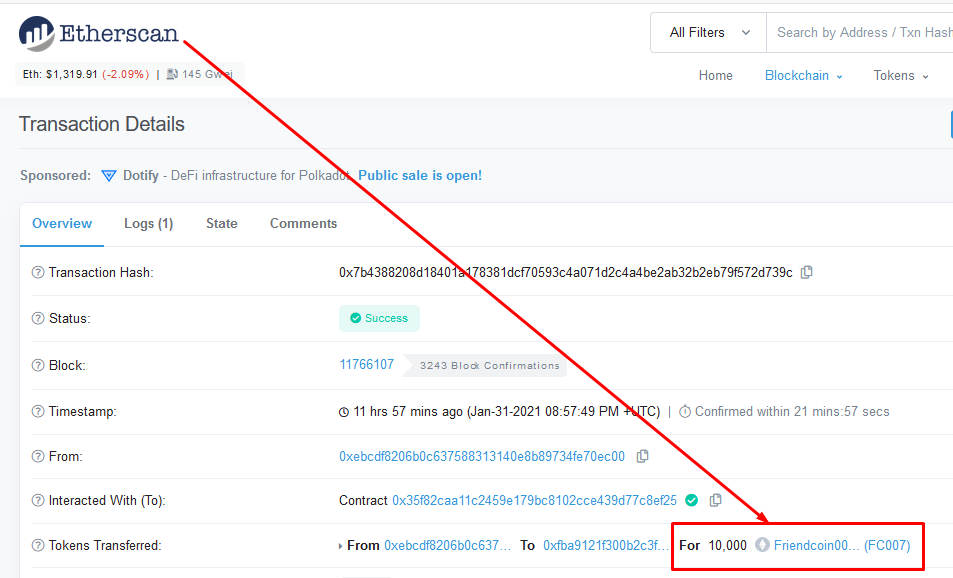The height and width of the screenshot is (578, 953).
Task: Click the Etherscan logo
Action: [x=98, y=33]
